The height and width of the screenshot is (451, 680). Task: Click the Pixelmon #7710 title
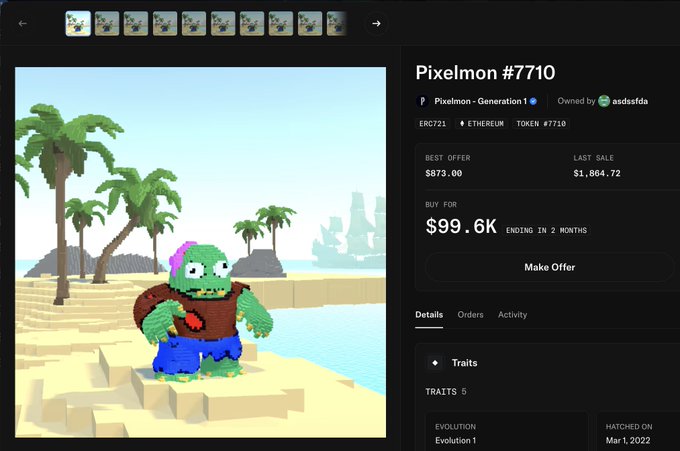[x=485, y=72]
